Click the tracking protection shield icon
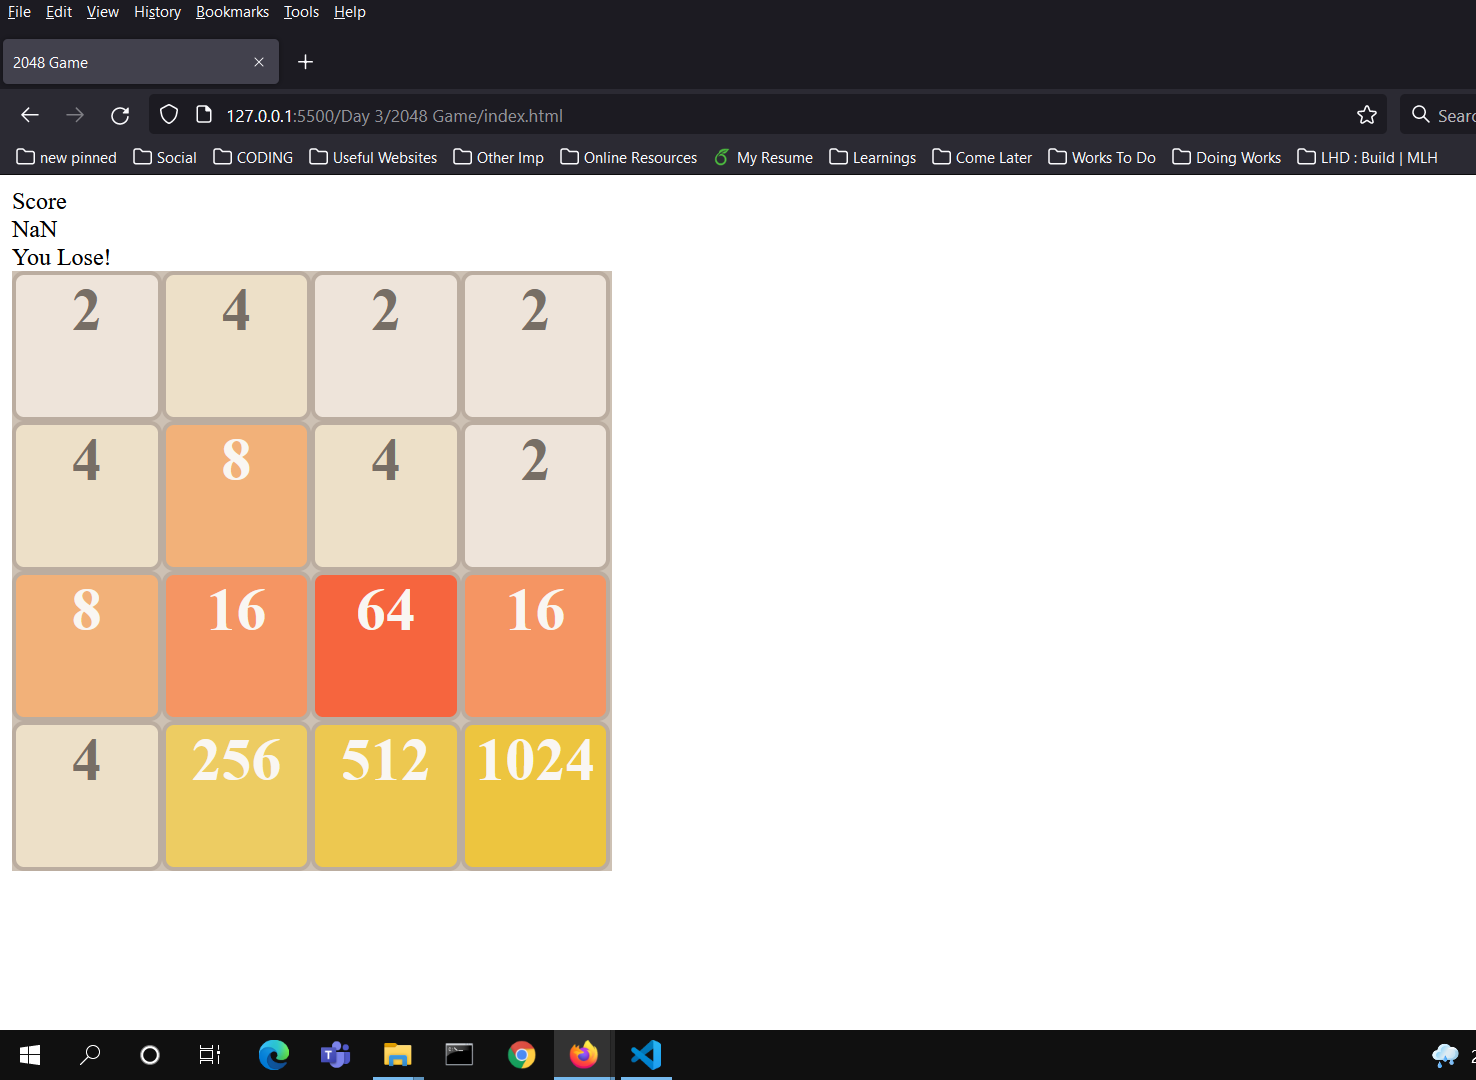This screenshot has width=1476, height=1080. 168,114
